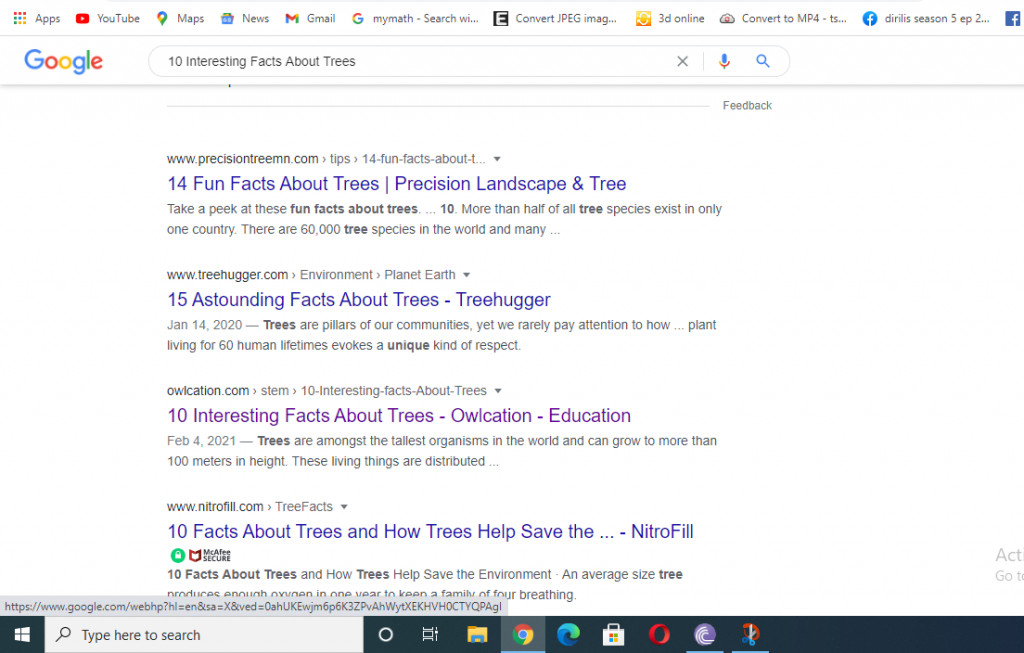The height and width of the screenshot is (653, 1024).
Task: Open the Convert JPEG image bookmark
Action: click(x=555, y=18)
